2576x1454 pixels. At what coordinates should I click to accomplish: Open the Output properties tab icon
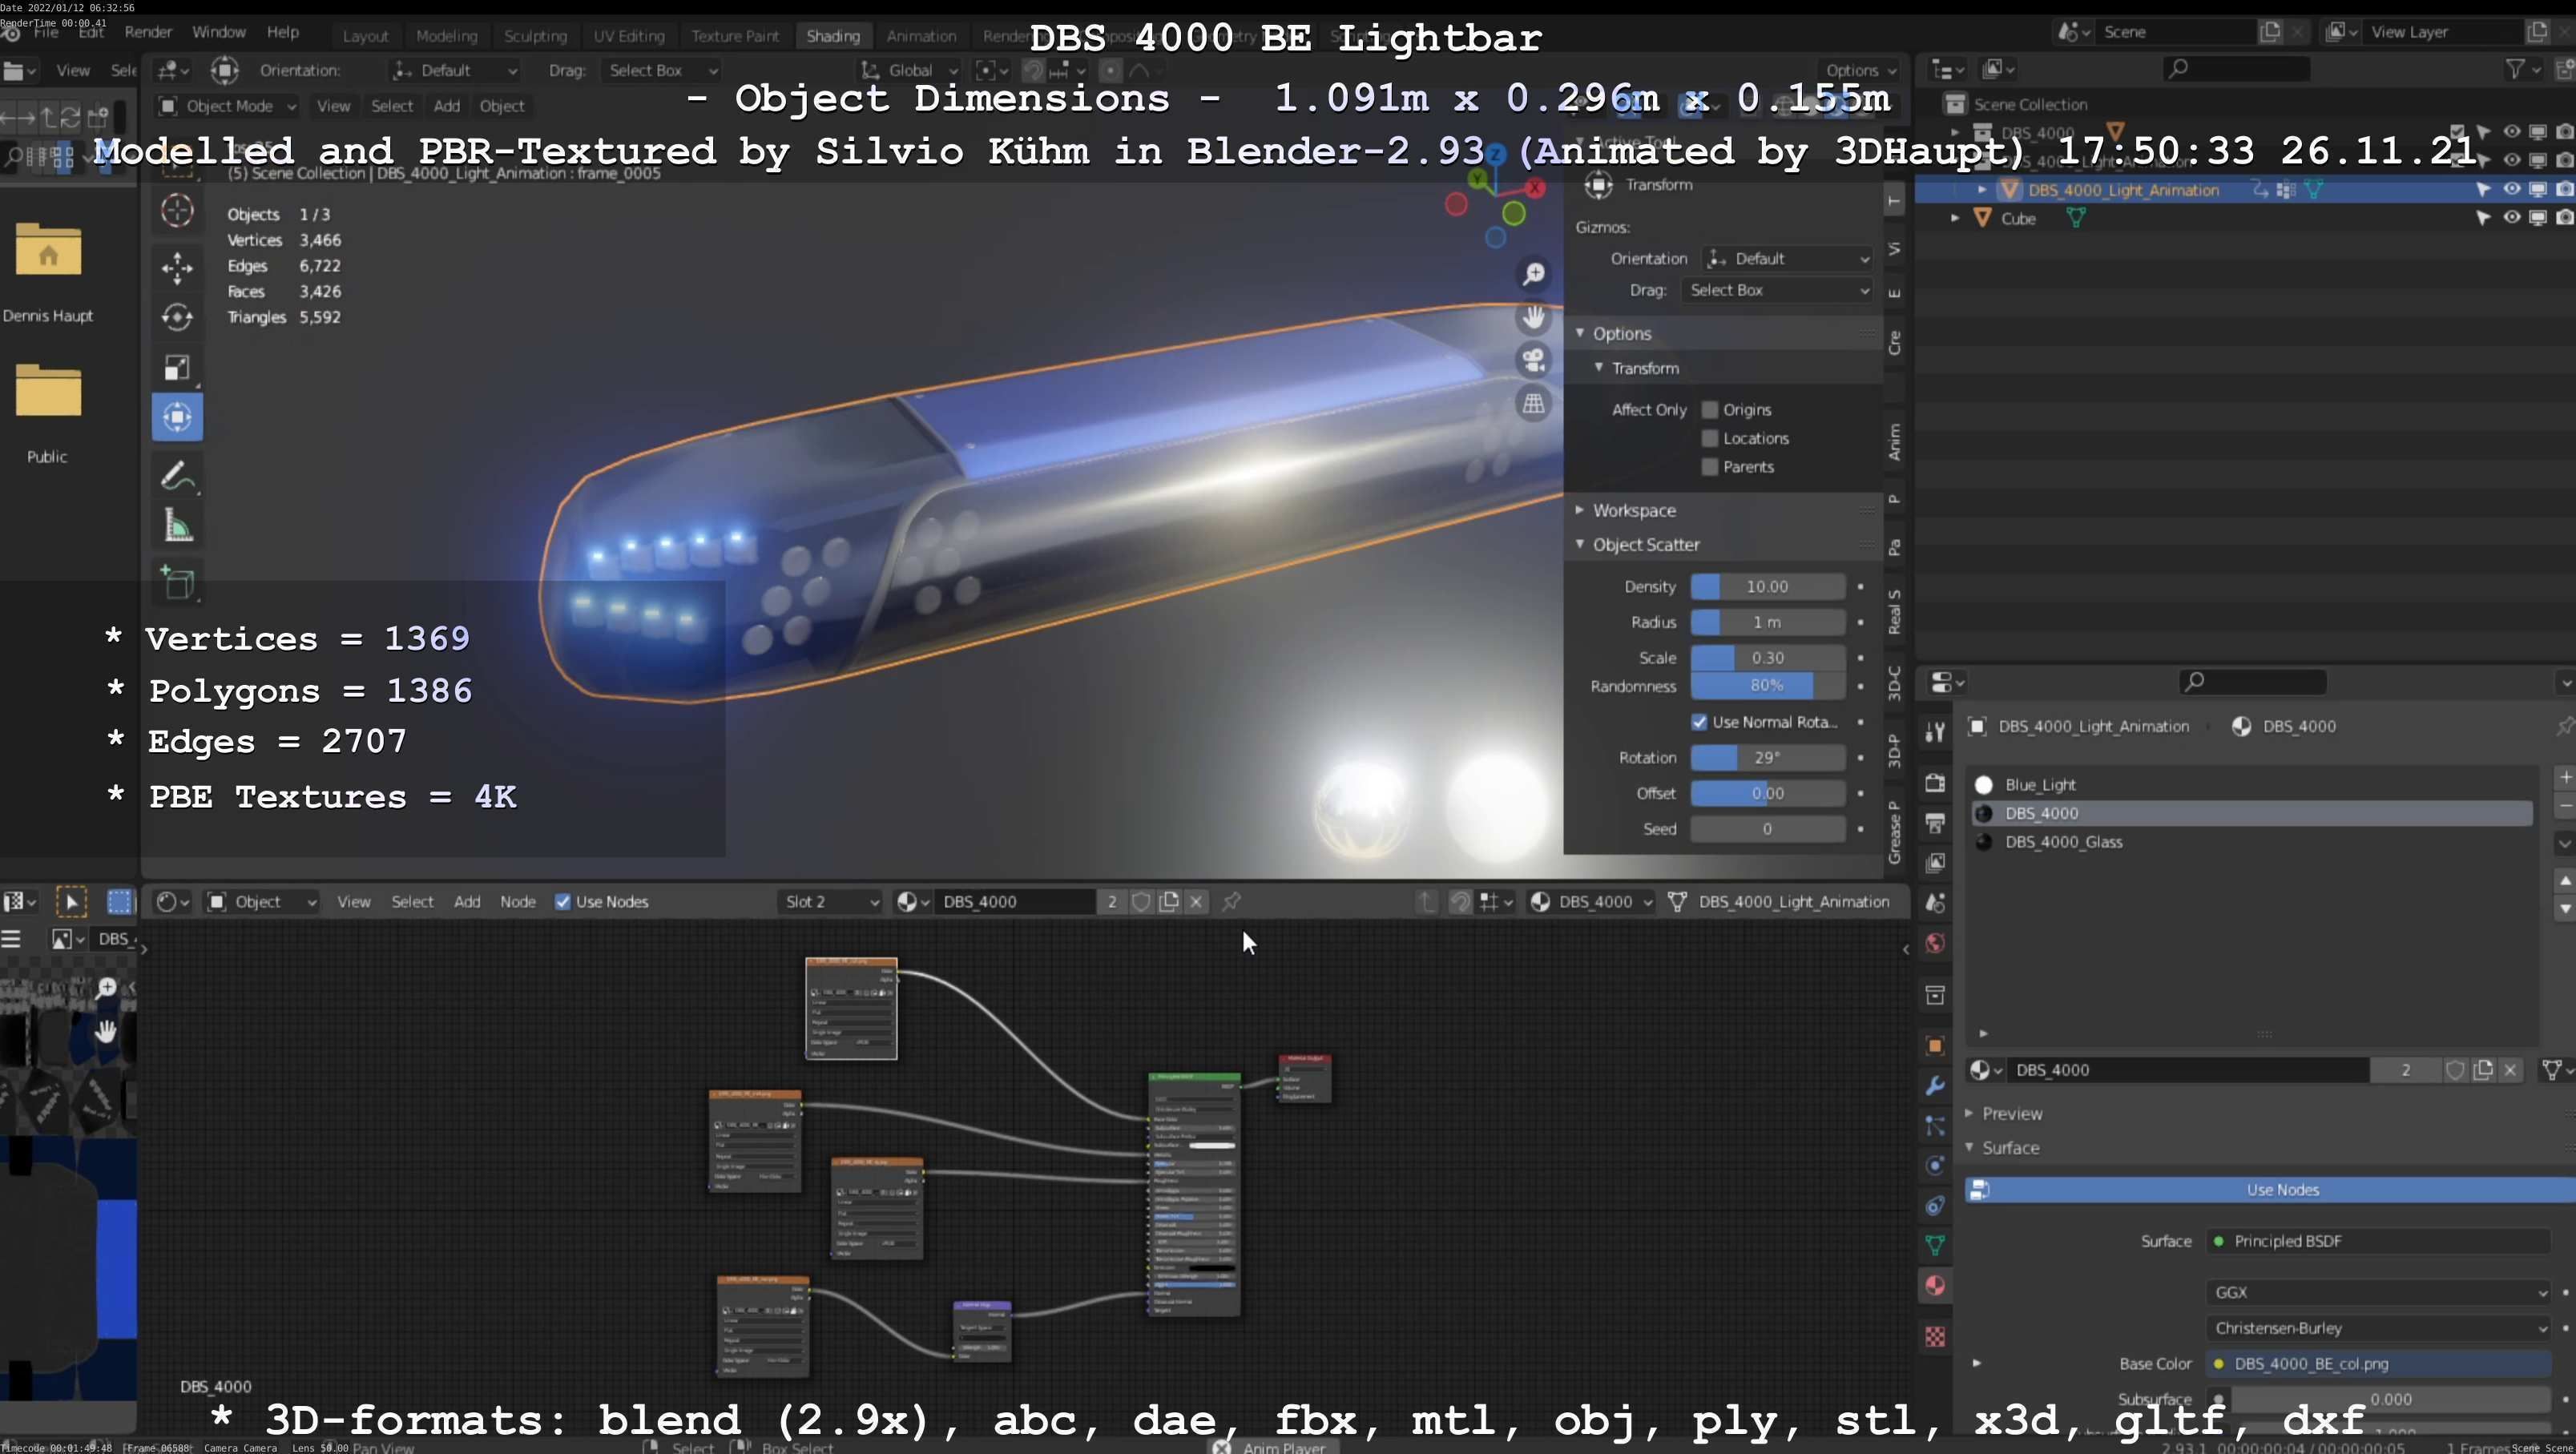pos(1935,823)
